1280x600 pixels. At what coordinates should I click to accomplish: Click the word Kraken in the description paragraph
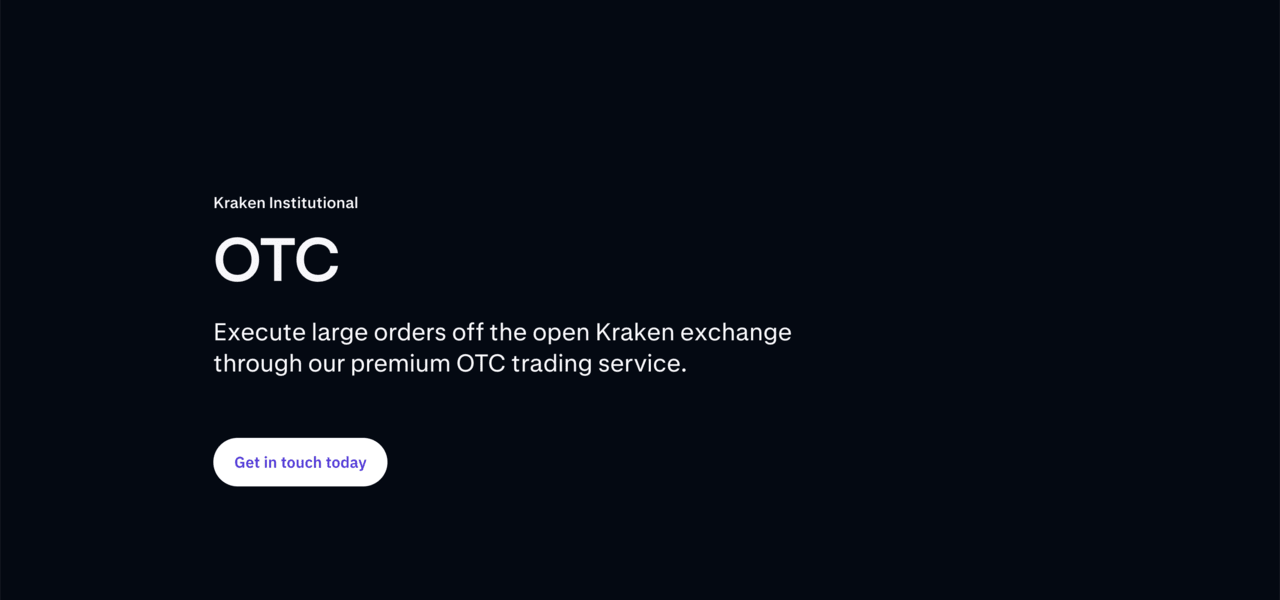click(x=634, y=332)
